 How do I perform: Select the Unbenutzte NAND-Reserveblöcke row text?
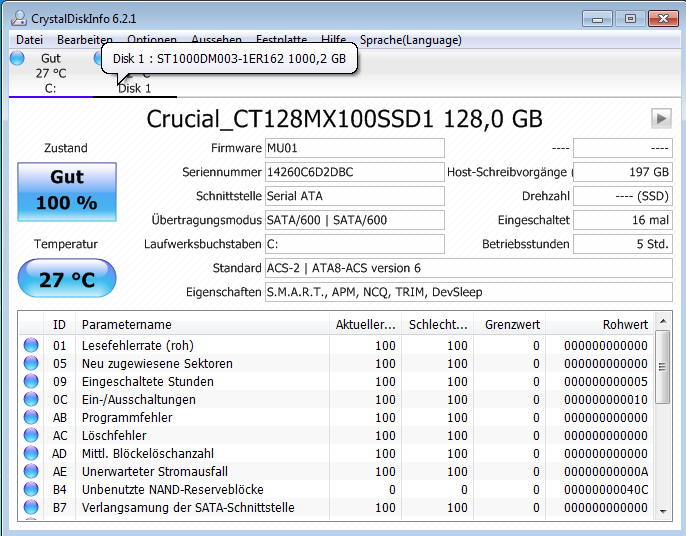click(172, 489)
